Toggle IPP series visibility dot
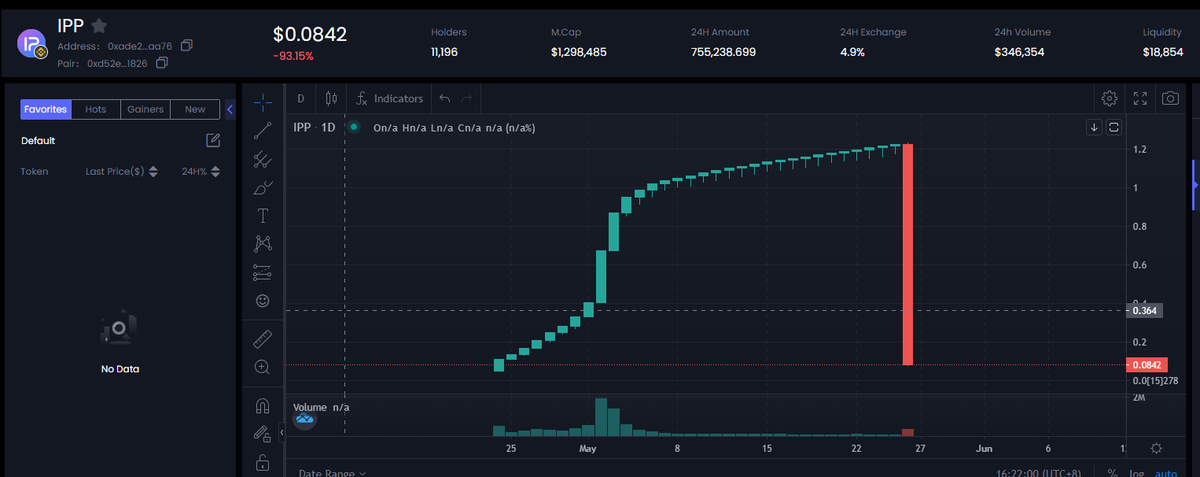The image size is (1200, 477). [x=354, y=127]
